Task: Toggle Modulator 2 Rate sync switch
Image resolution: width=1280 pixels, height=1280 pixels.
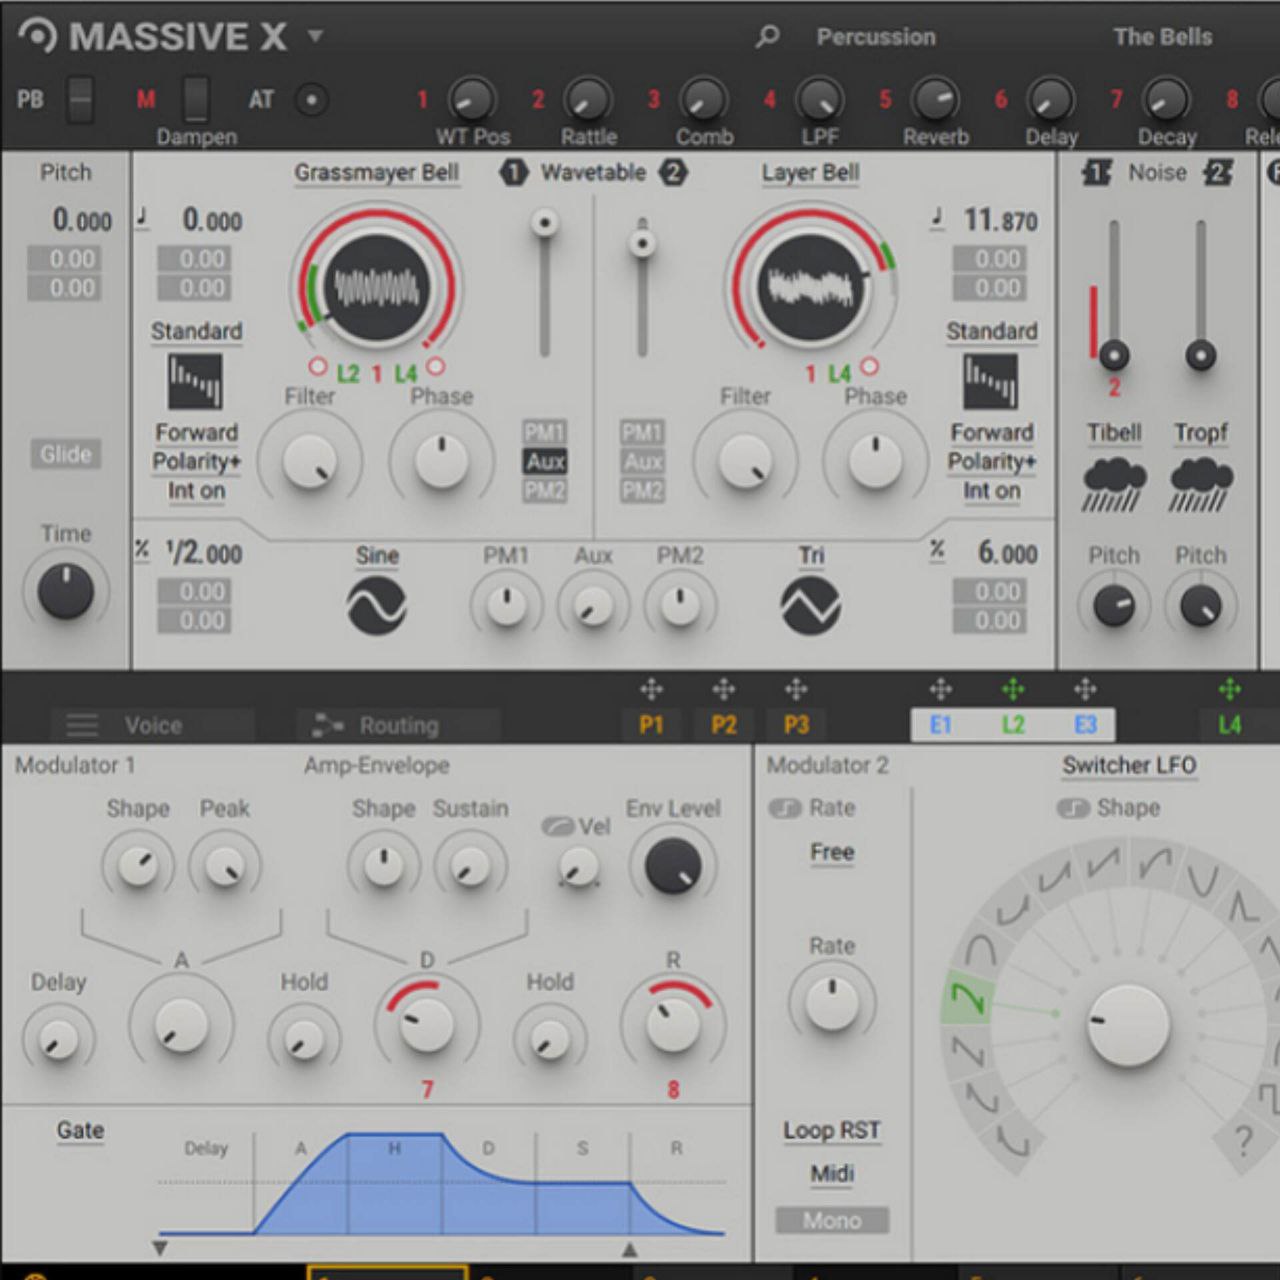Action: click(785, 808)
